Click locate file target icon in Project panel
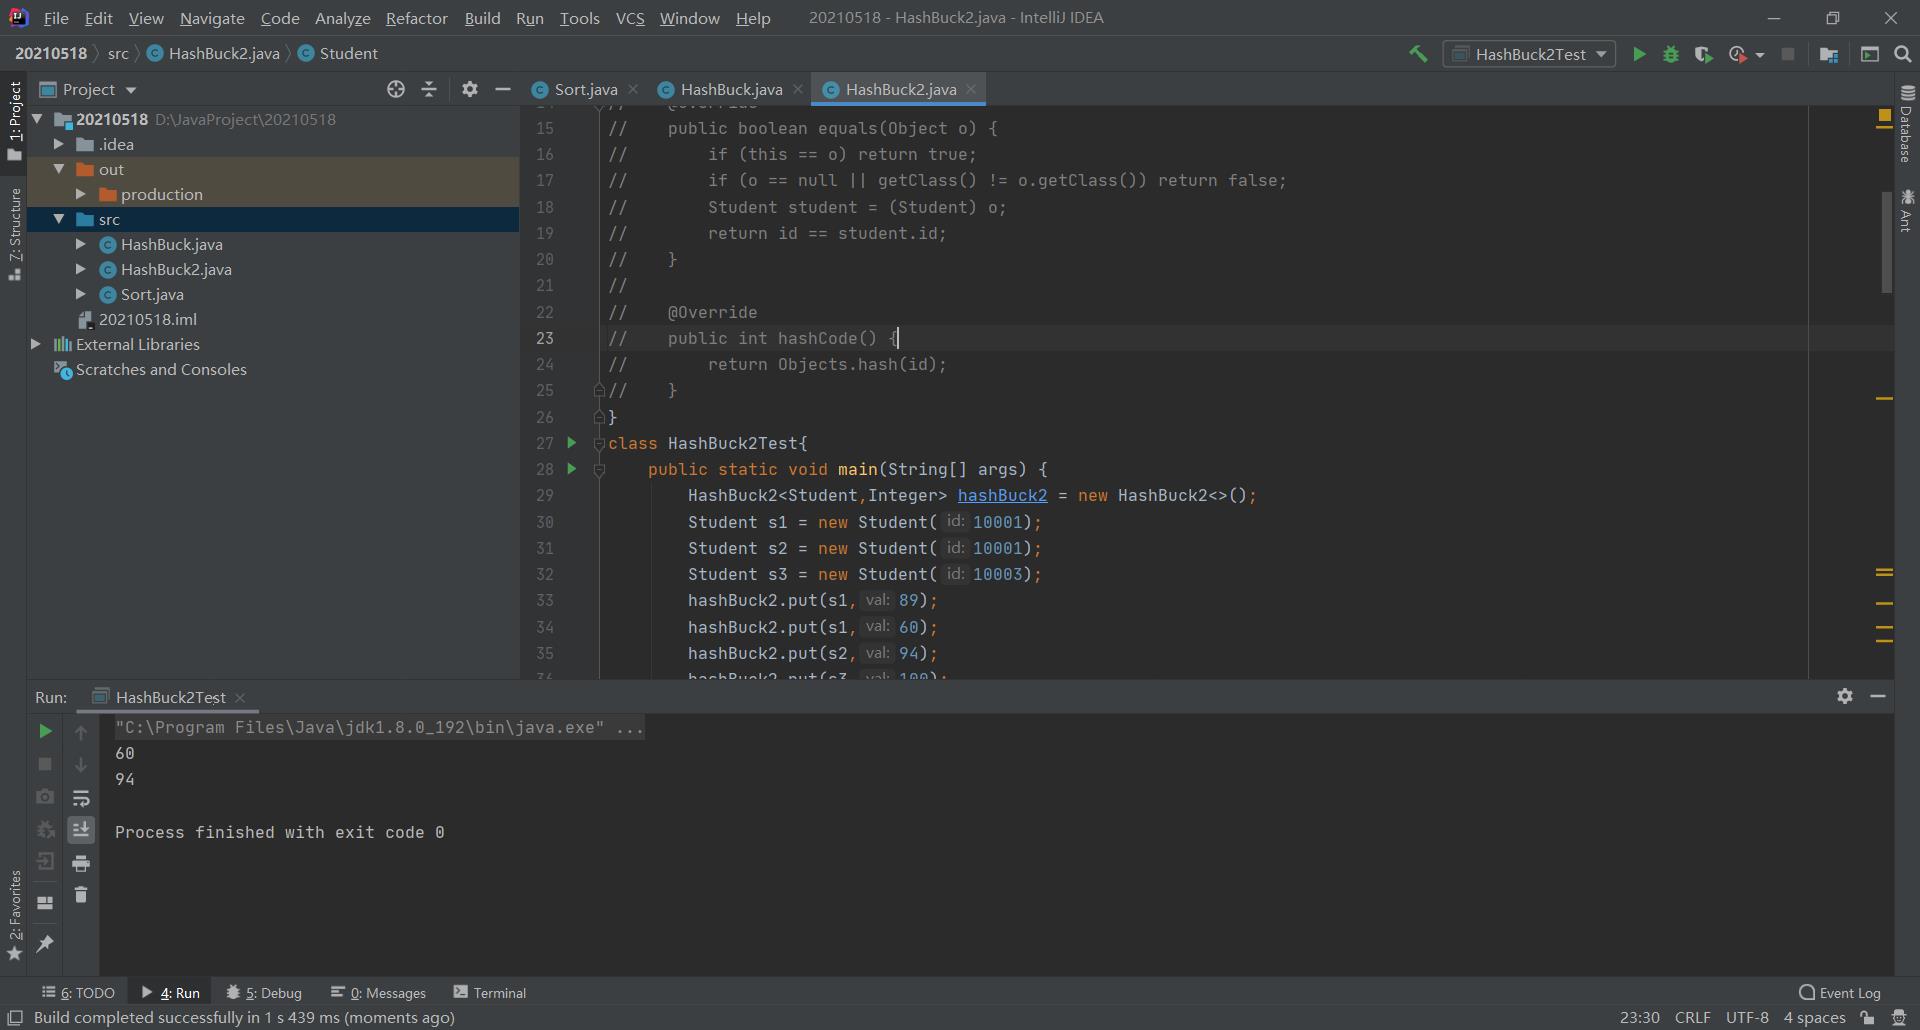1920x1030 pixels. 396,89
